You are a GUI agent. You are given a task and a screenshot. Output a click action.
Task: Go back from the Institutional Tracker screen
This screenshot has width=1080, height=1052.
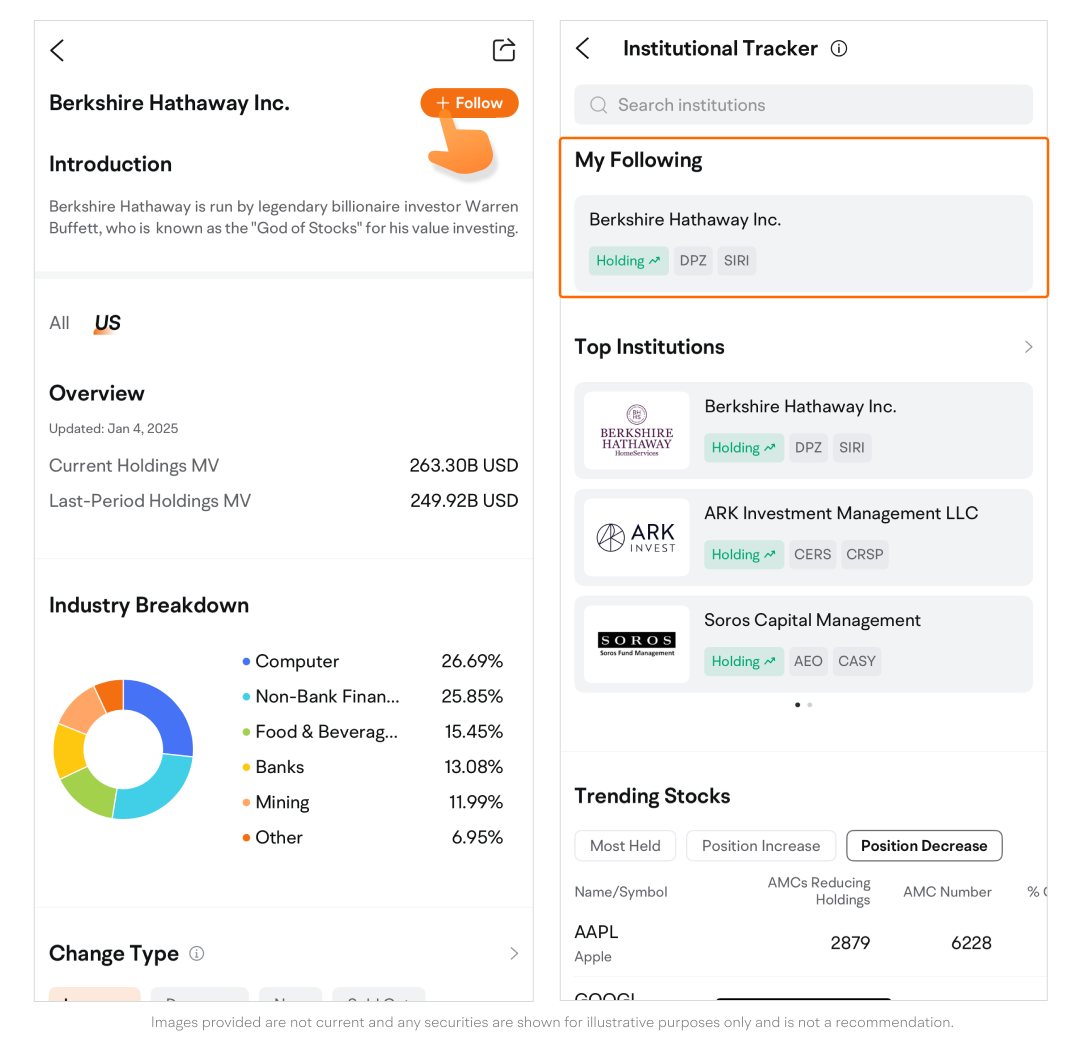coord(583,48)
